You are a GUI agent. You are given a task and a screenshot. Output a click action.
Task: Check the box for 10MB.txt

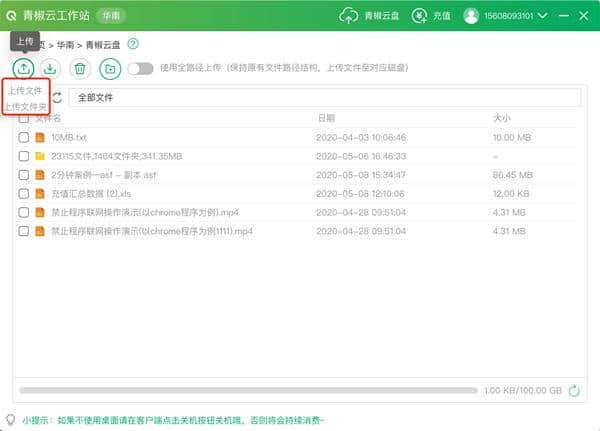click(24, 137)
